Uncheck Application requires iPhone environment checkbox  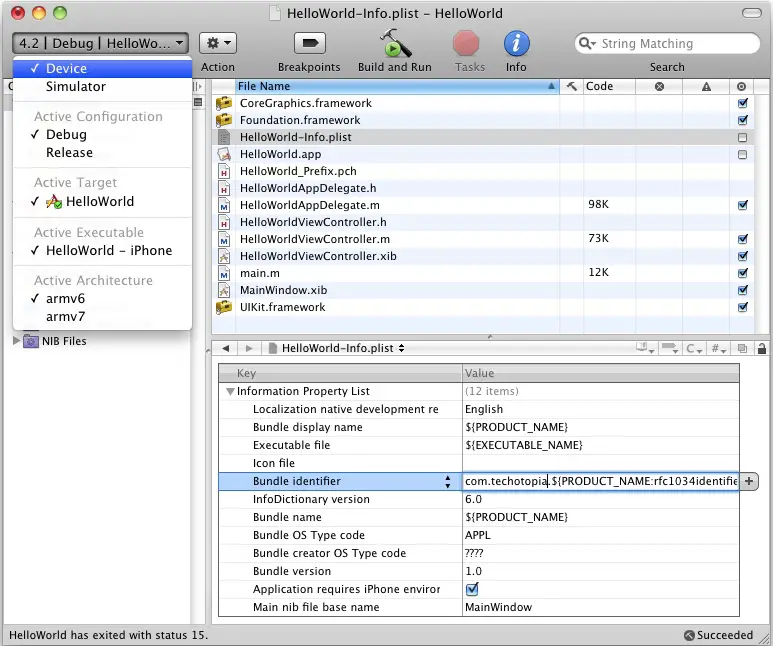pos(472,589)
